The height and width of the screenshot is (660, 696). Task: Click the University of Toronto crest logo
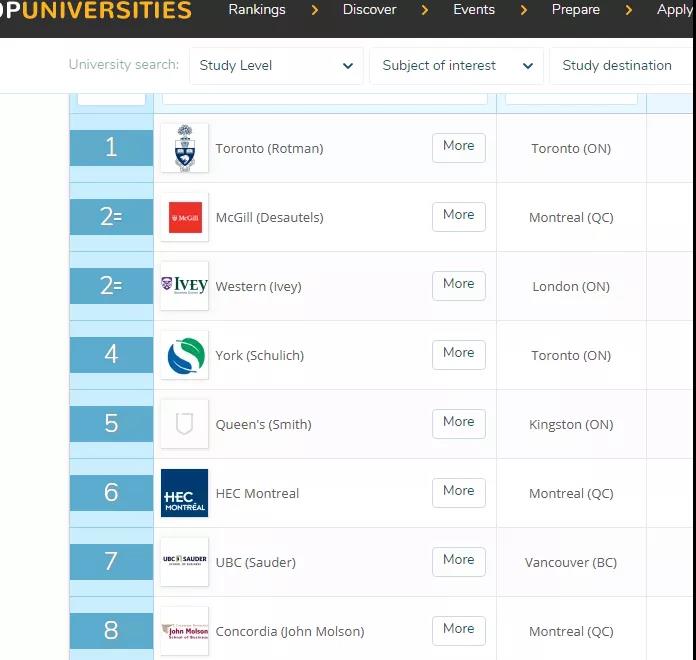[184, 148]
